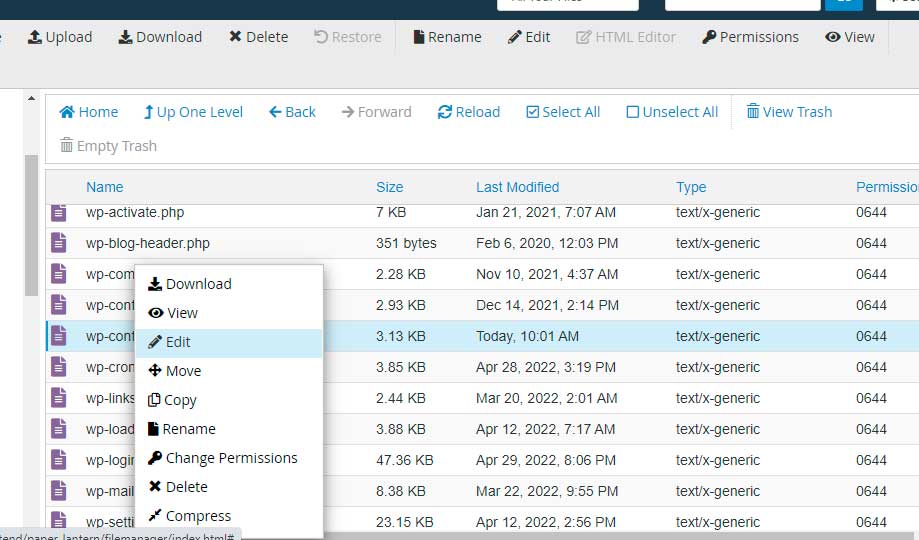
Task: Click Permissions in the top toolbar
Action: 750,37
